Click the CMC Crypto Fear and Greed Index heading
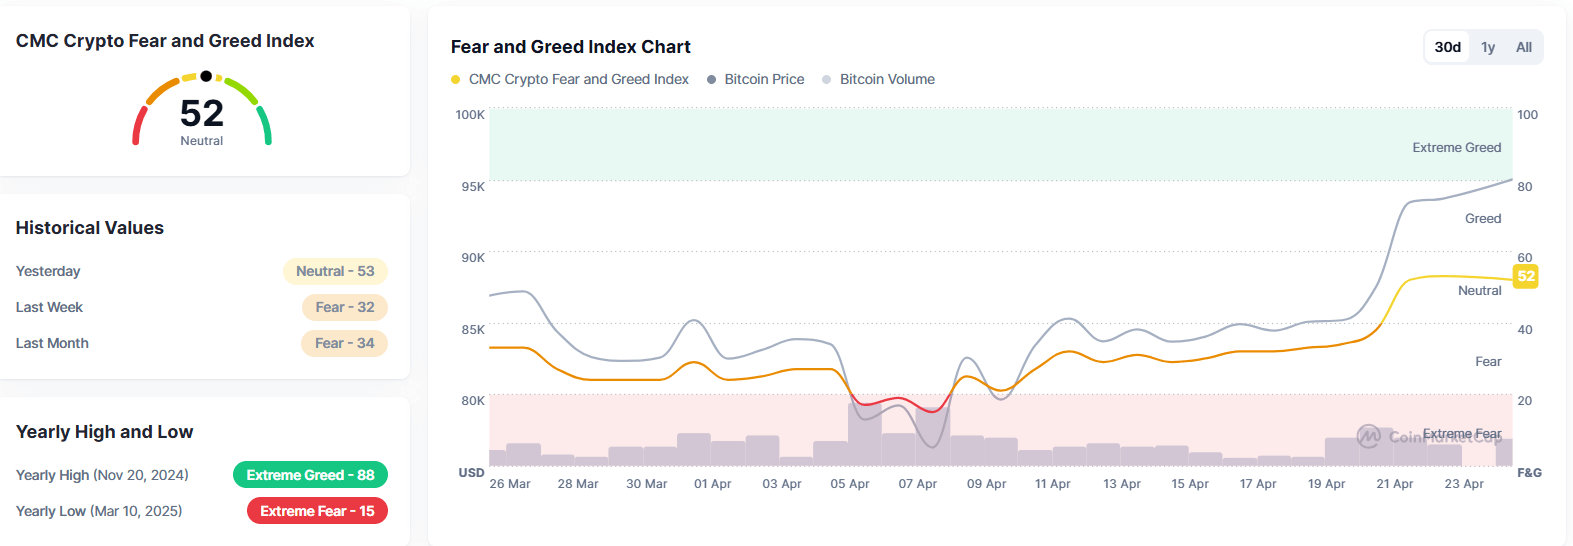Screen dimensions: 1573x546 [x=165, y=41]
